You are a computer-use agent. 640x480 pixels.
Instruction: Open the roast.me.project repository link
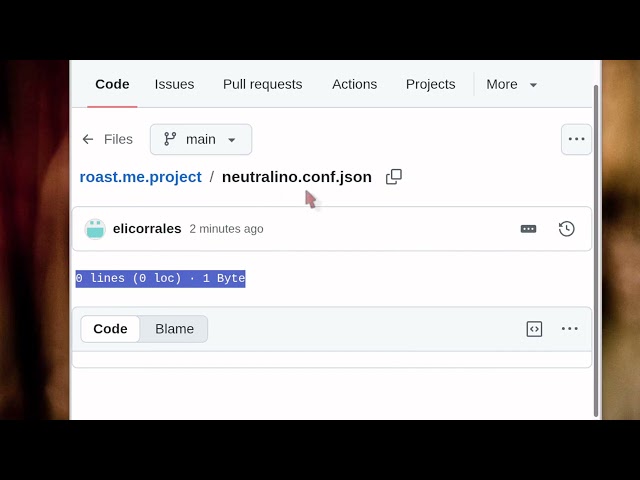(x=140, y=177)
